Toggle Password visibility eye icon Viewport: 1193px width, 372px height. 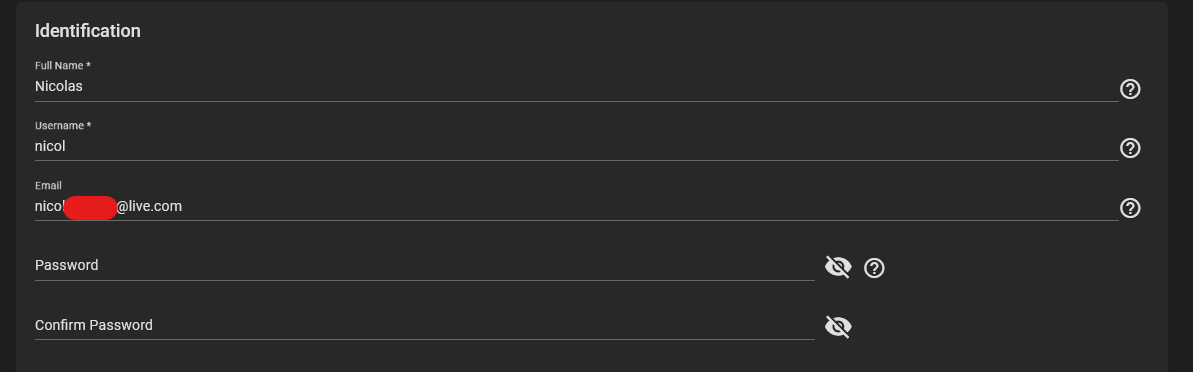pyautogui.click(x=838, y=267)
